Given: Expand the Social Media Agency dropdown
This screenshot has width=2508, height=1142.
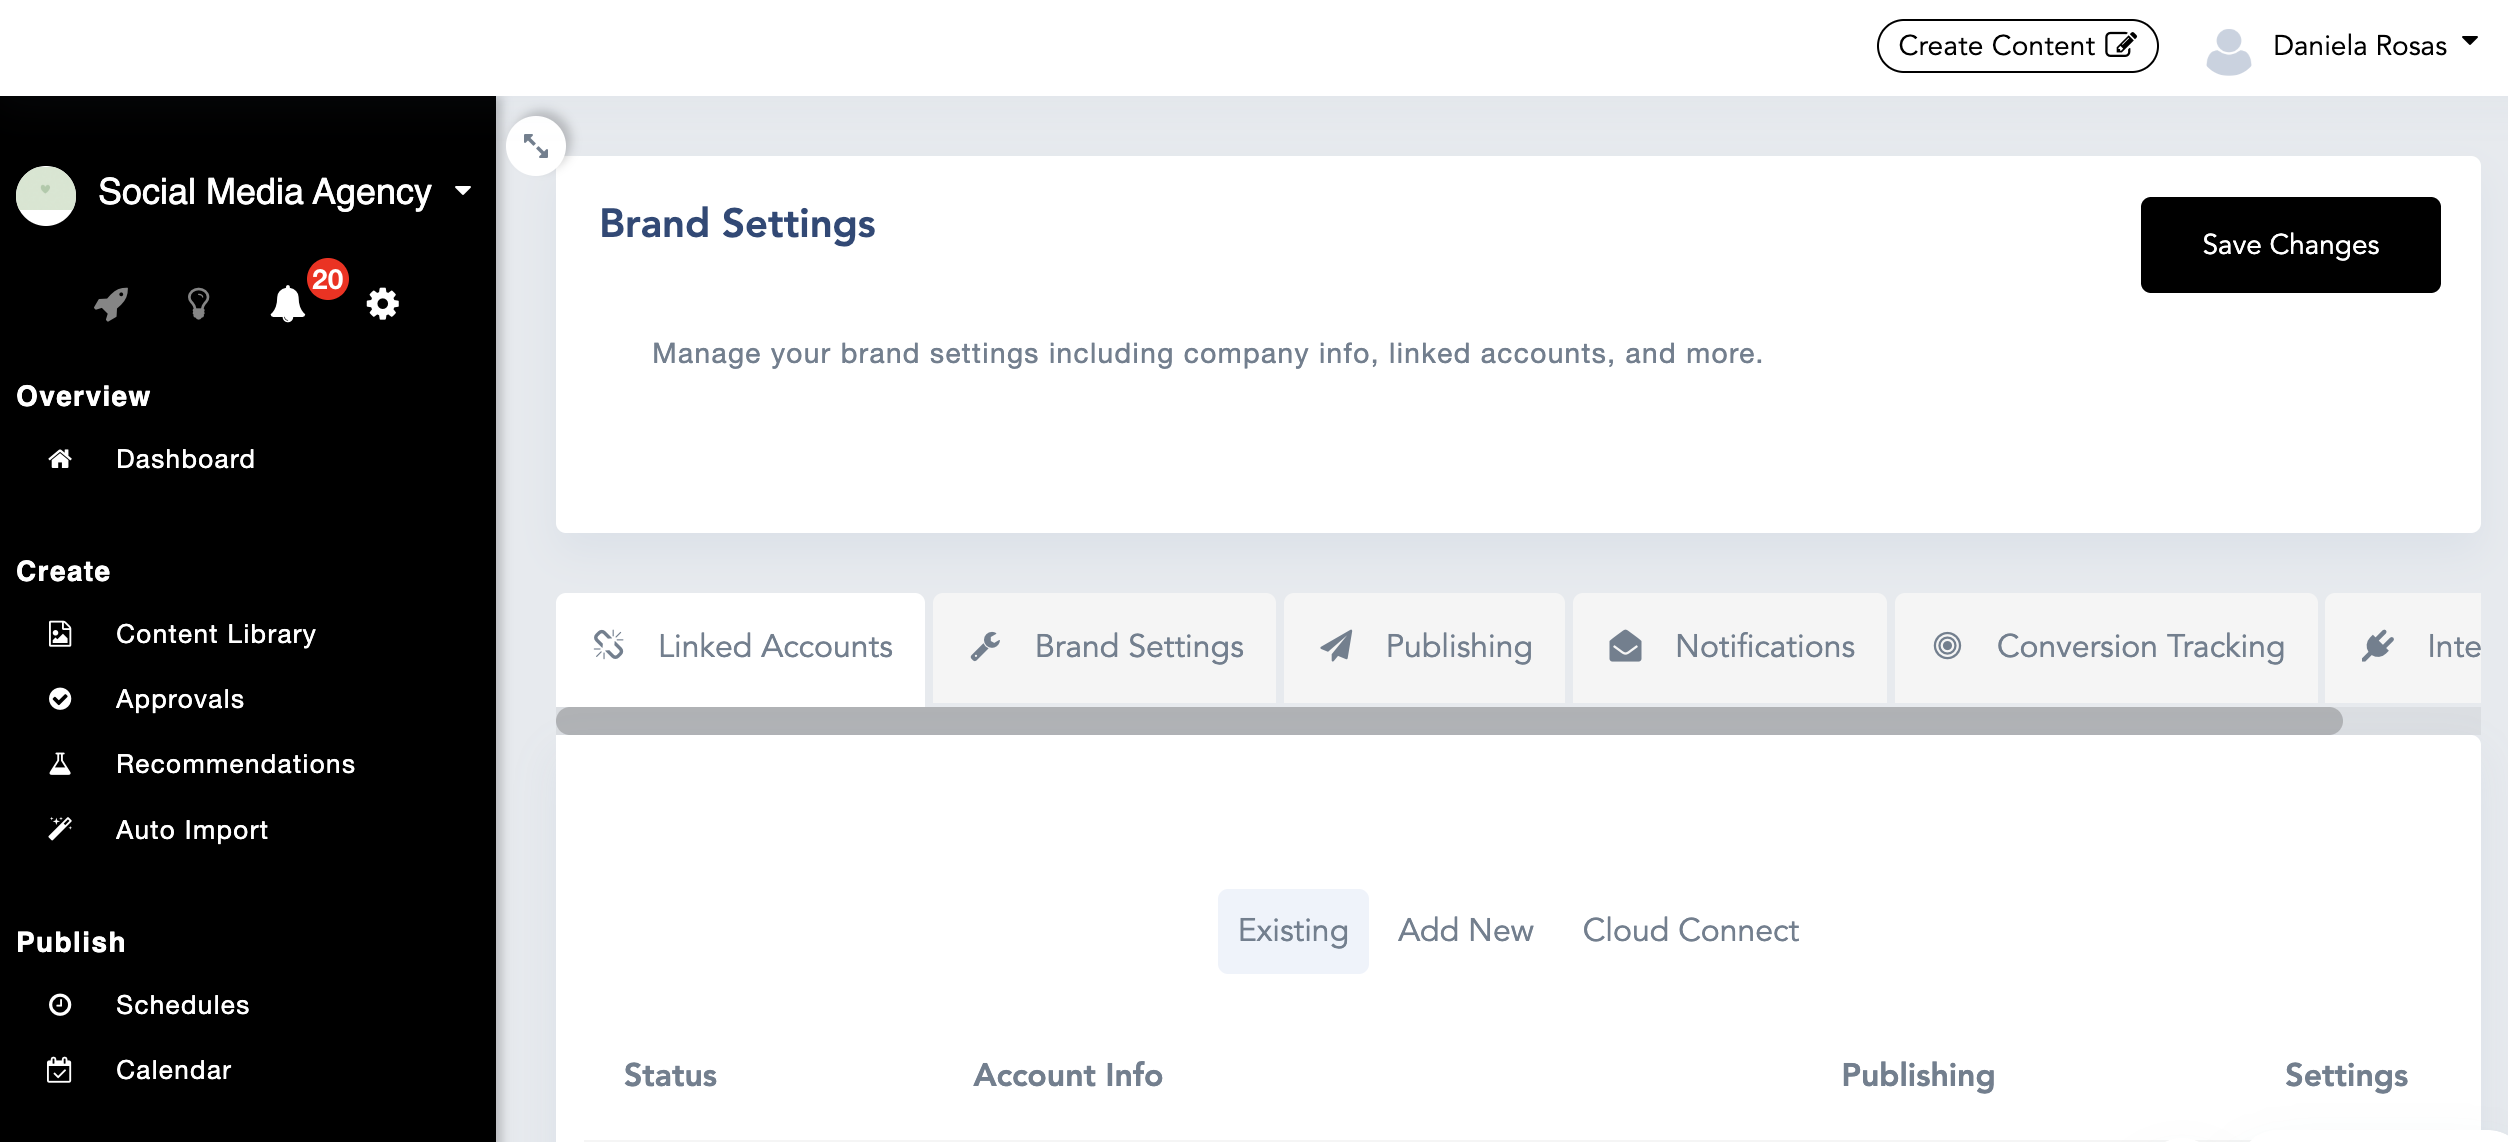Looking at the screenshot, I should 463,190.
